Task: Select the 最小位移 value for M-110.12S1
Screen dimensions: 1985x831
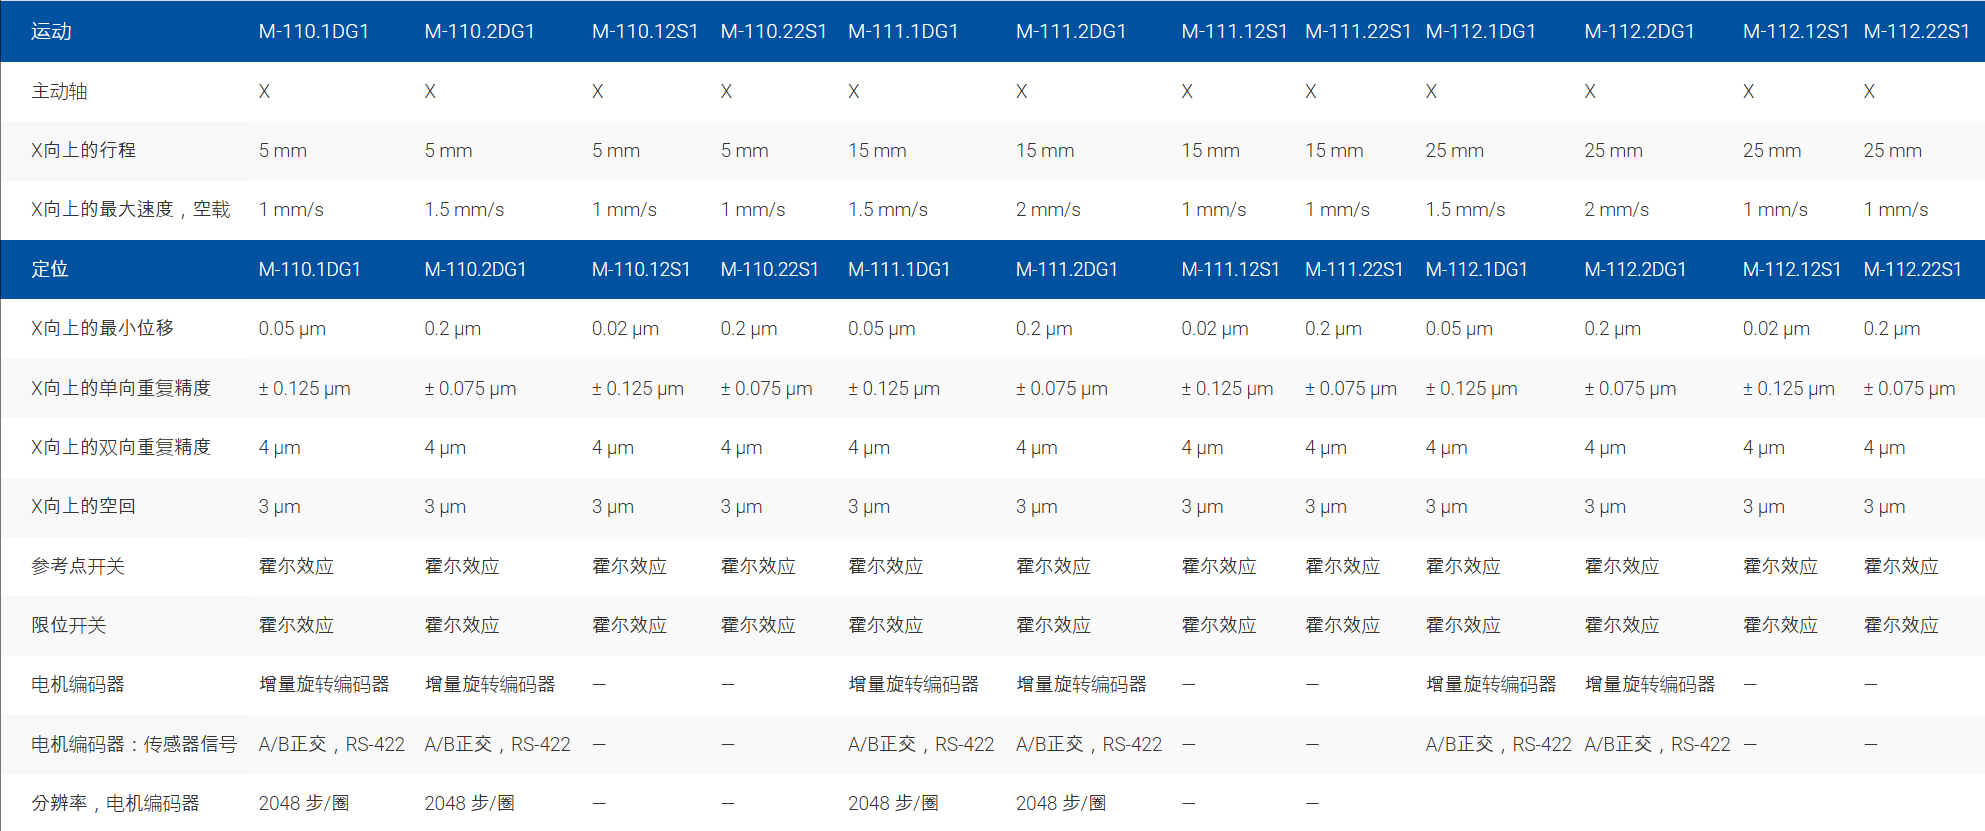Action: (x=625, y=328)
